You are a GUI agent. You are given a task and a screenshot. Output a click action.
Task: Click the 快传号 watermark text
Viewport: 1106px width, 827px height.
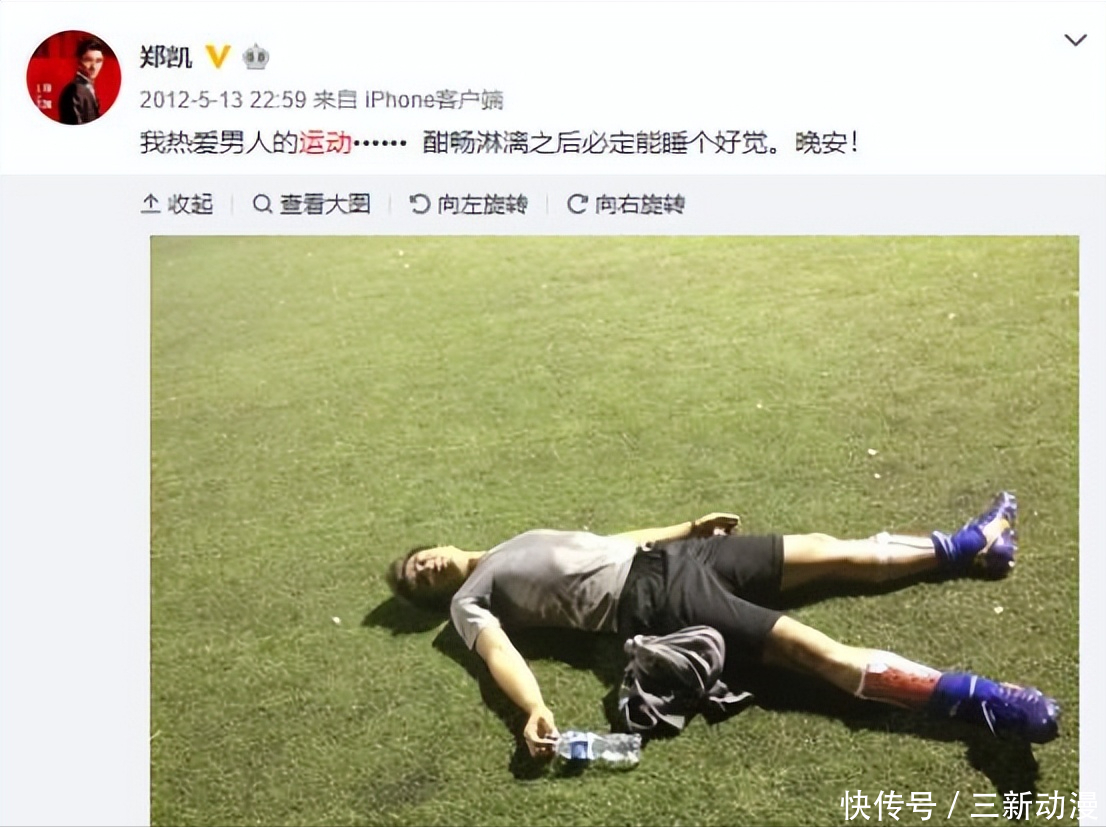click(x=888, y=805)
